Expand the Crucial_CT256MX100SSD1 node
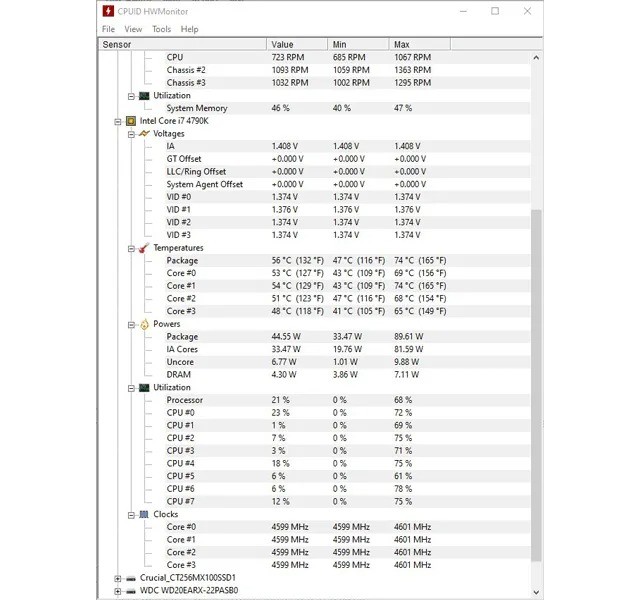The width and height of the screenshot is (640, 600). tap(118, 578)
